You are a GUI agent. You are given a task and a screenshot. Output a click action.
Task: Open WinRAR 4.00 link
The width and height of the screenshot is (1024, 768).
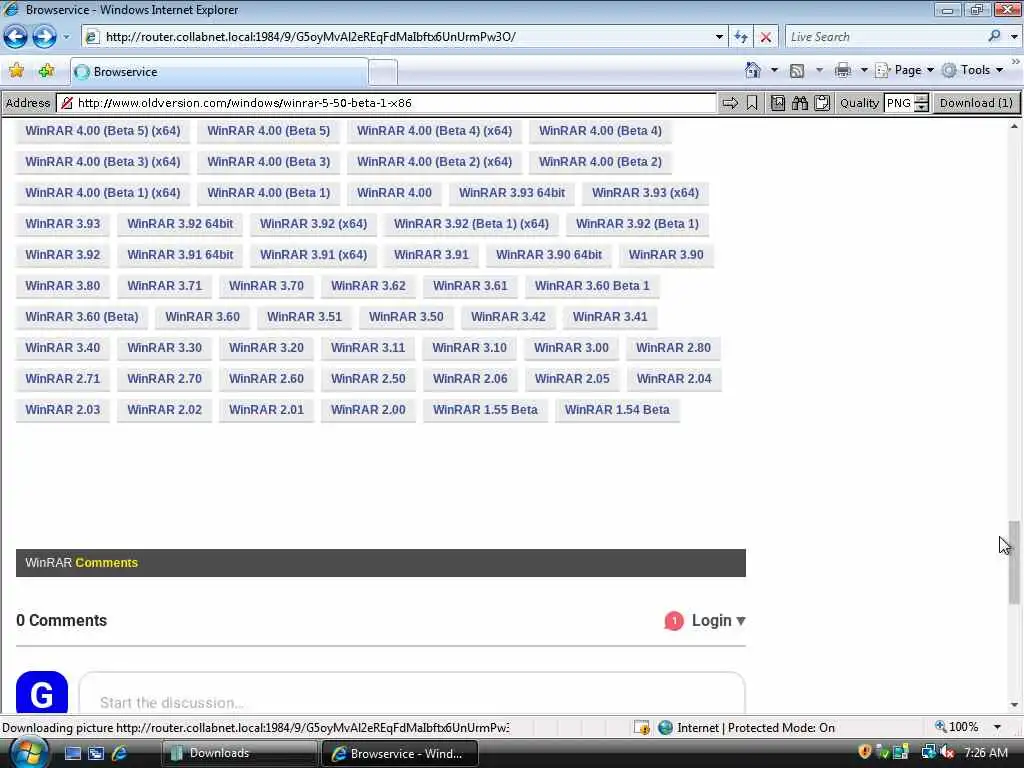coord(394,193)
